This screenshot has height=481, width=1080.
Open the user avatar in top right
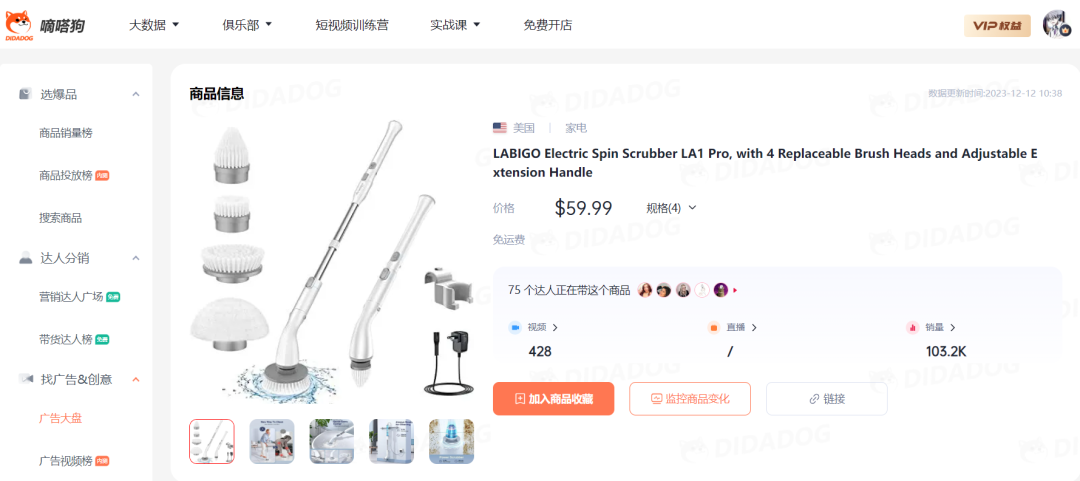[x=1056, y=25]
